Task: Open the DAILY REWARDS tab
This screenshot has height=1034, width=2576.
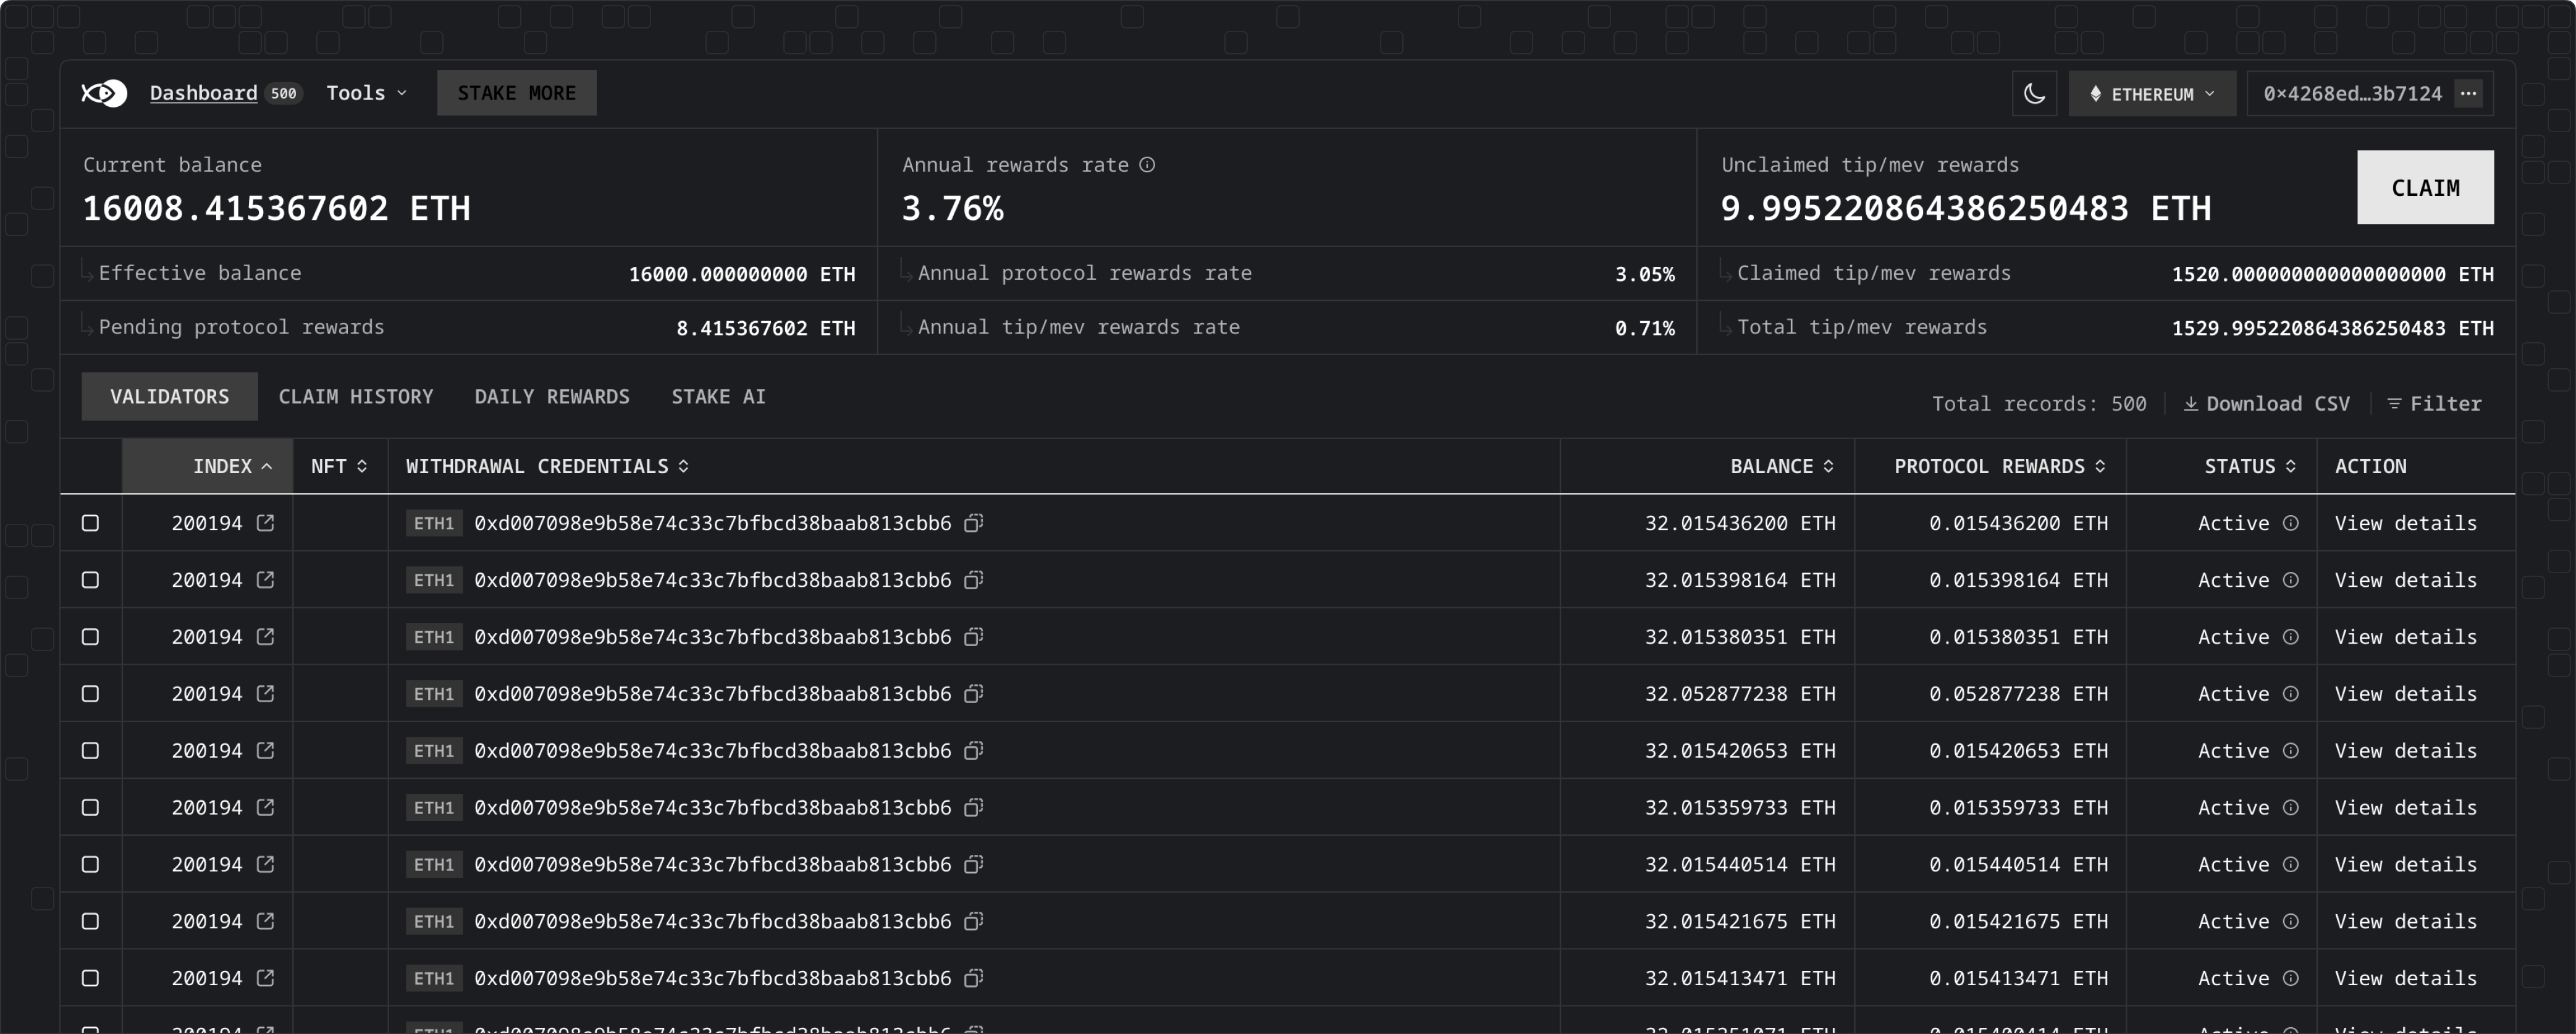Action: coord(552,396)
